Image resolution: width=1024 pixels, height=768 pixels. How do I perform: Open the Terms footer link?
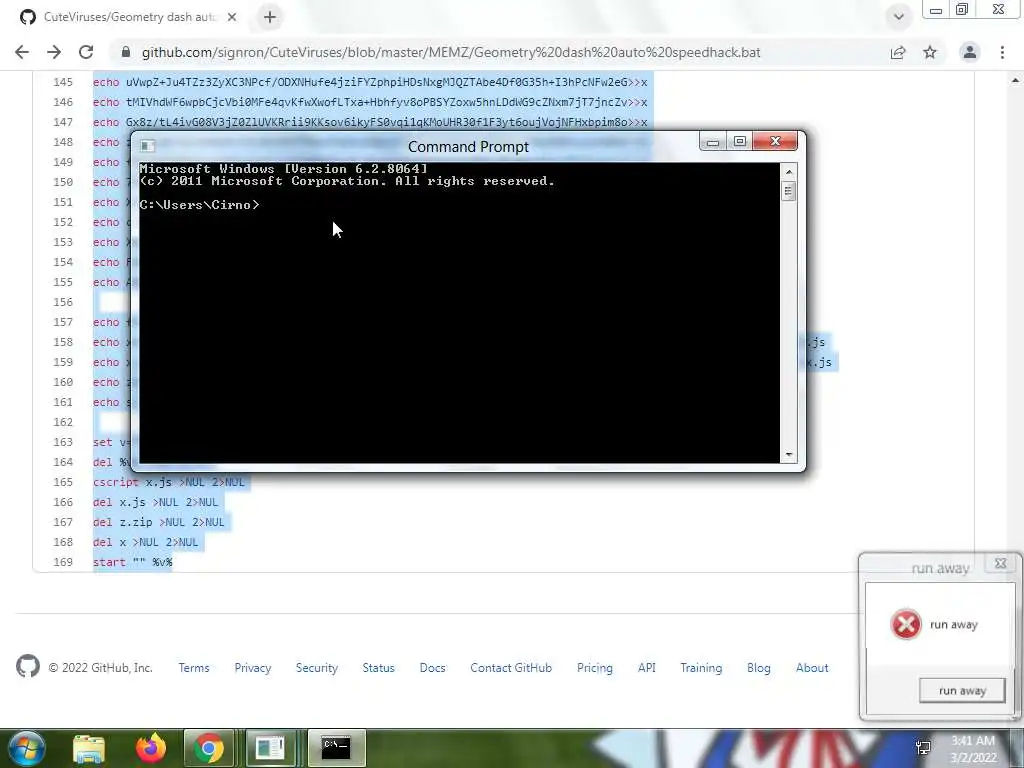(194, 667)
